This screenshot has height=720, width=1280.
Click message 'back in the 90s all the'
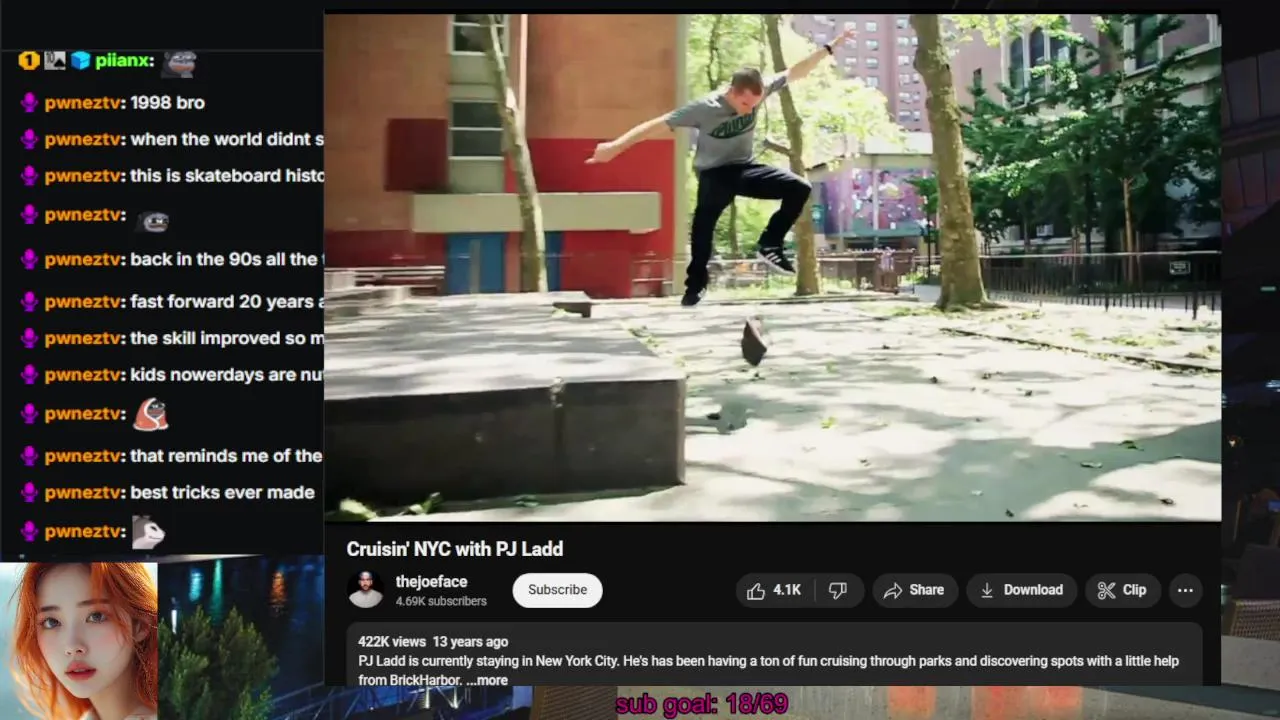click(x=227, y=260)
